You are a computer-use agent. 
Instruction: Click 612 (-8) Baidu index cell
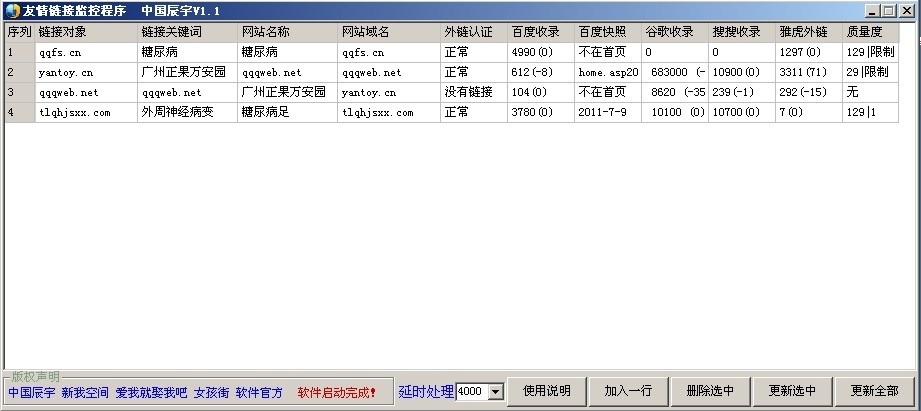540,72
